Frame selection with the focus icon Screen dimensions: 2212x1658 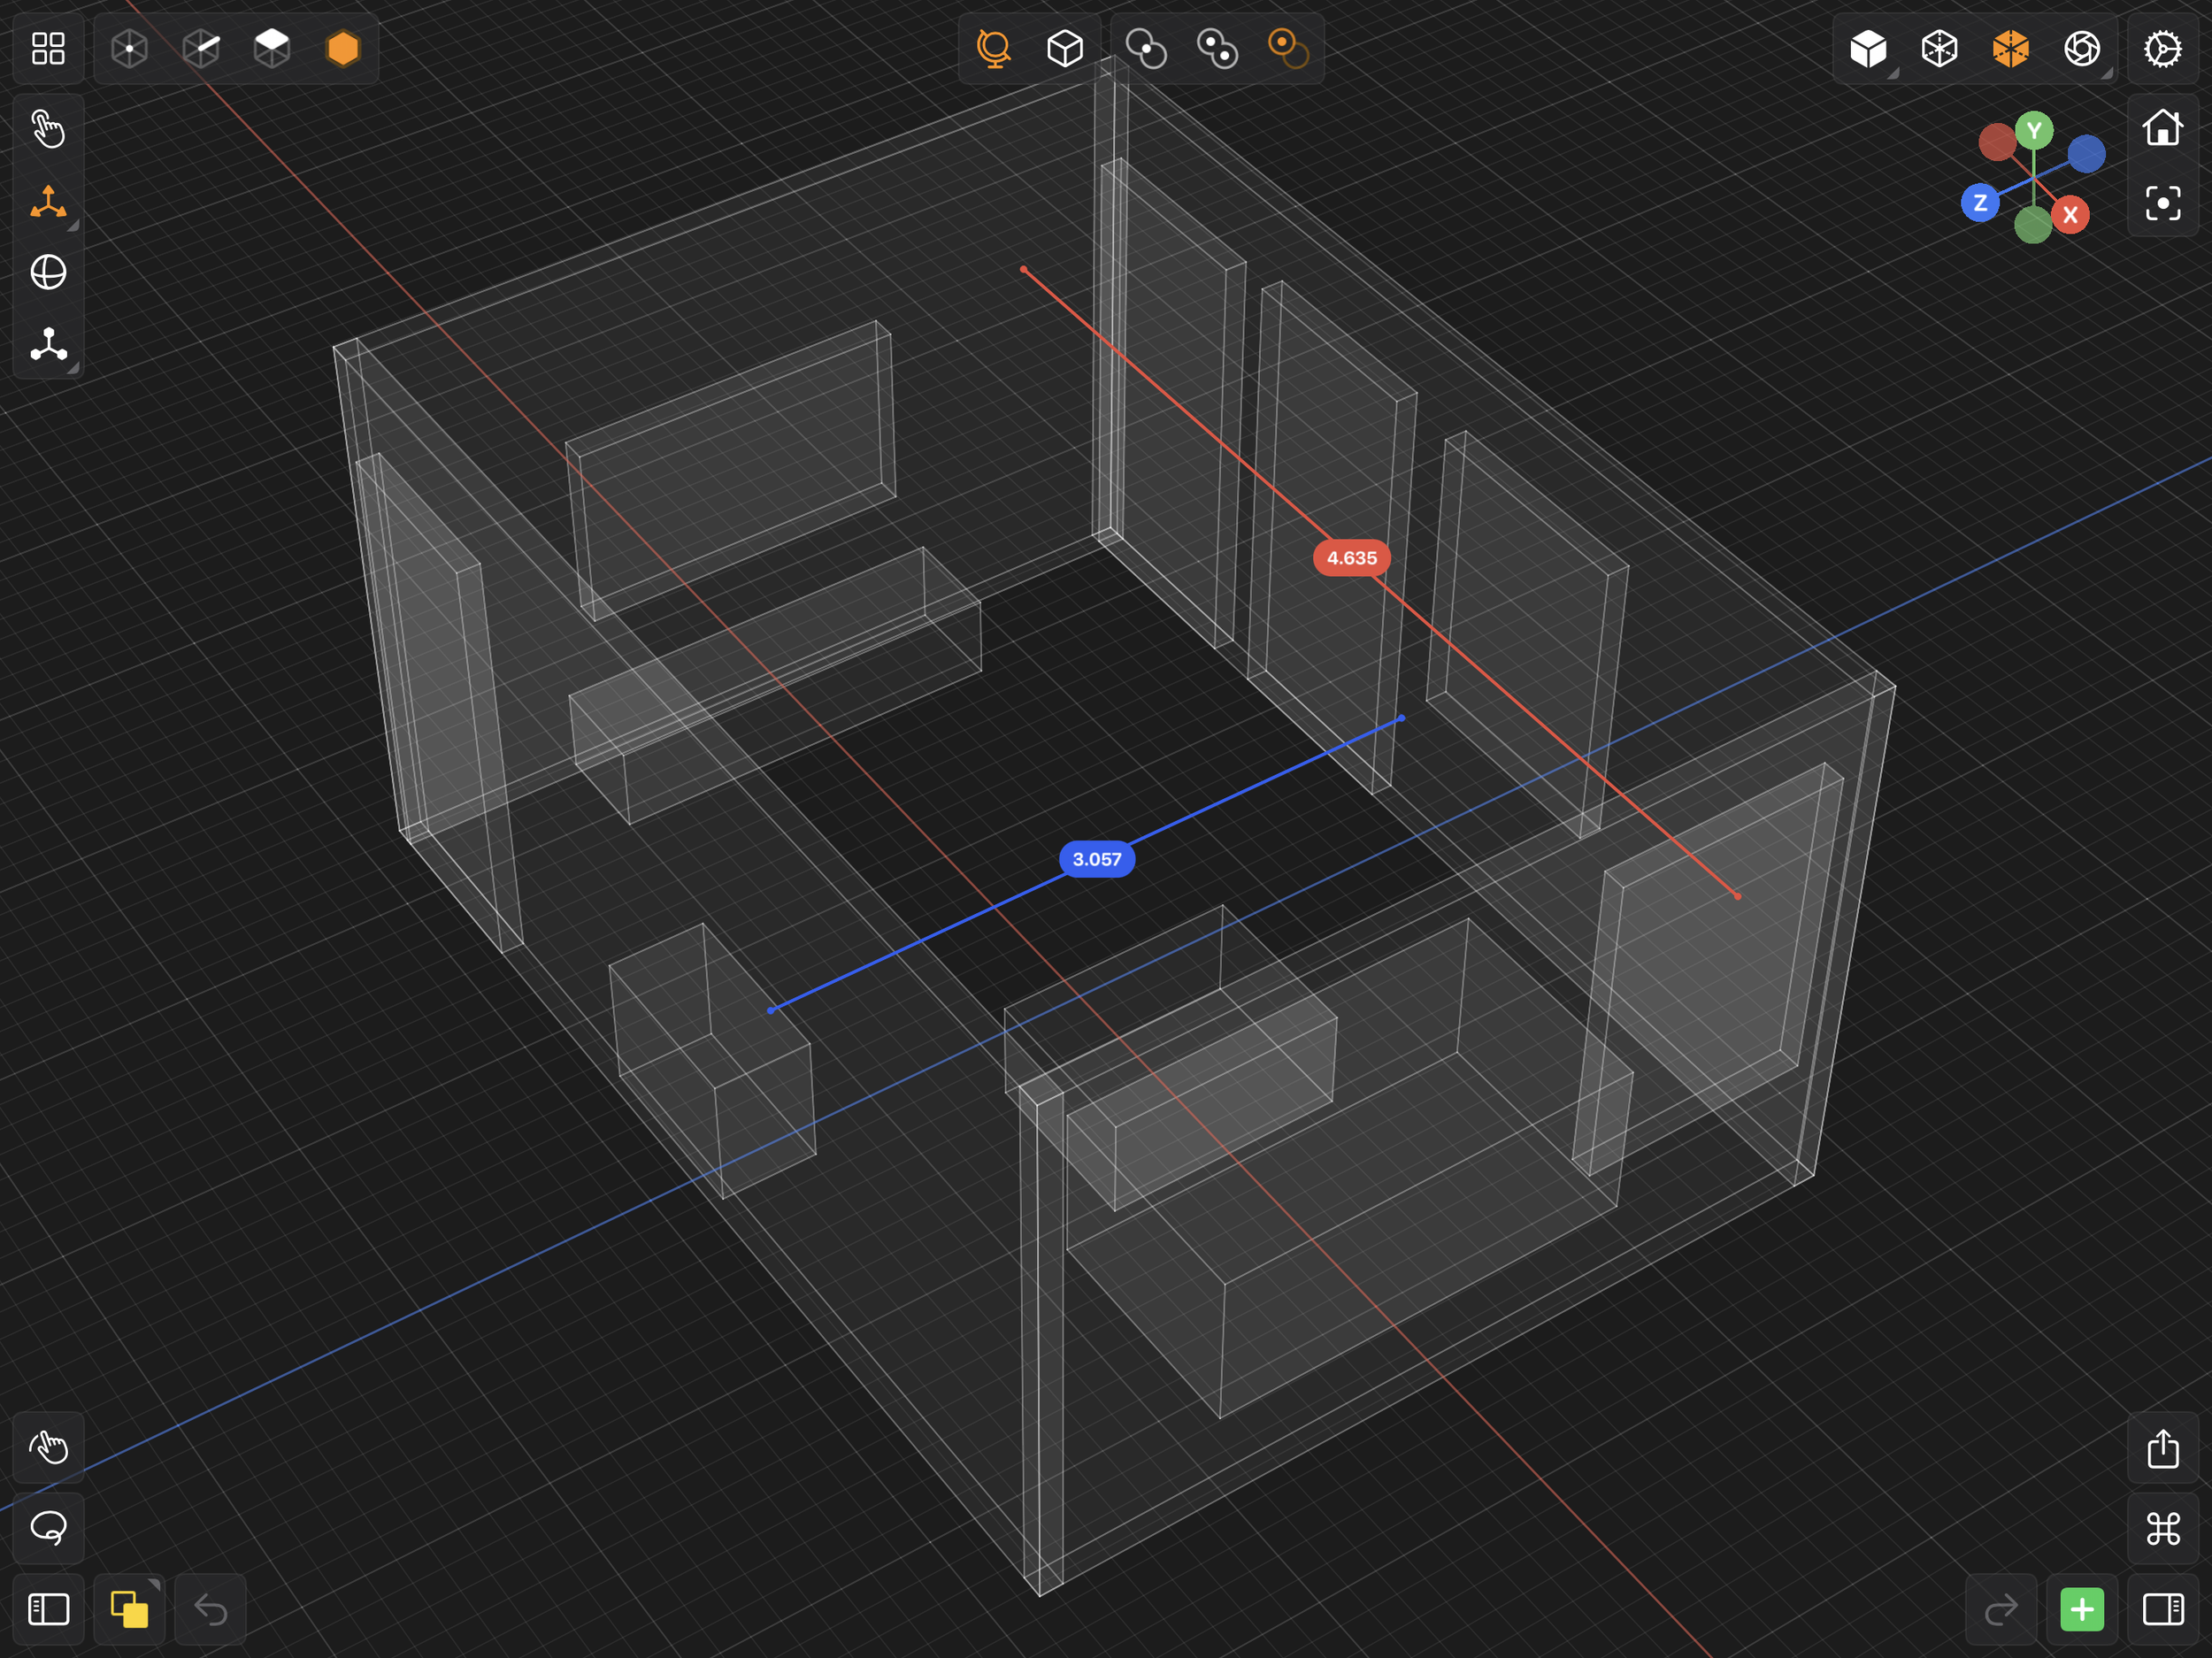[x=2162, y=204]
